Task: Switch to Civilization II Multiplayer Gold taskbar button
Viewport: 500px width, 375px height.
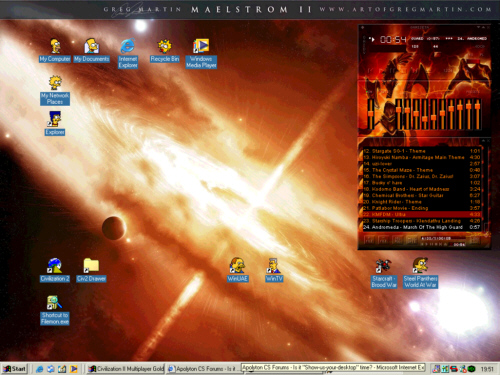Action: tap(126, 369)
